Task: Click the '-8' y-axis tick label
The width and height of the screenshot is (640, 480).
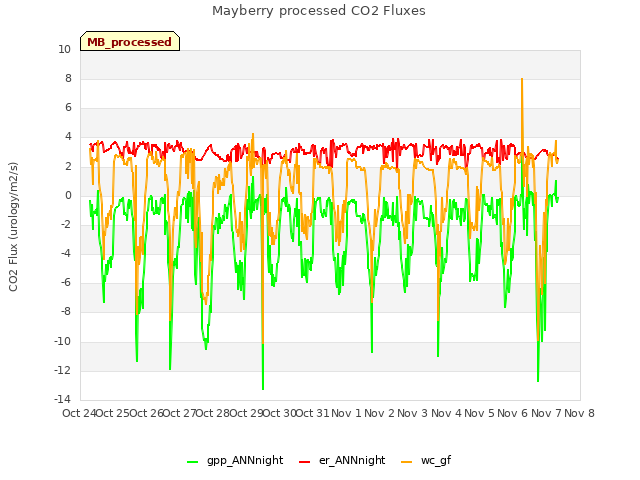Action: coord(64,311)
